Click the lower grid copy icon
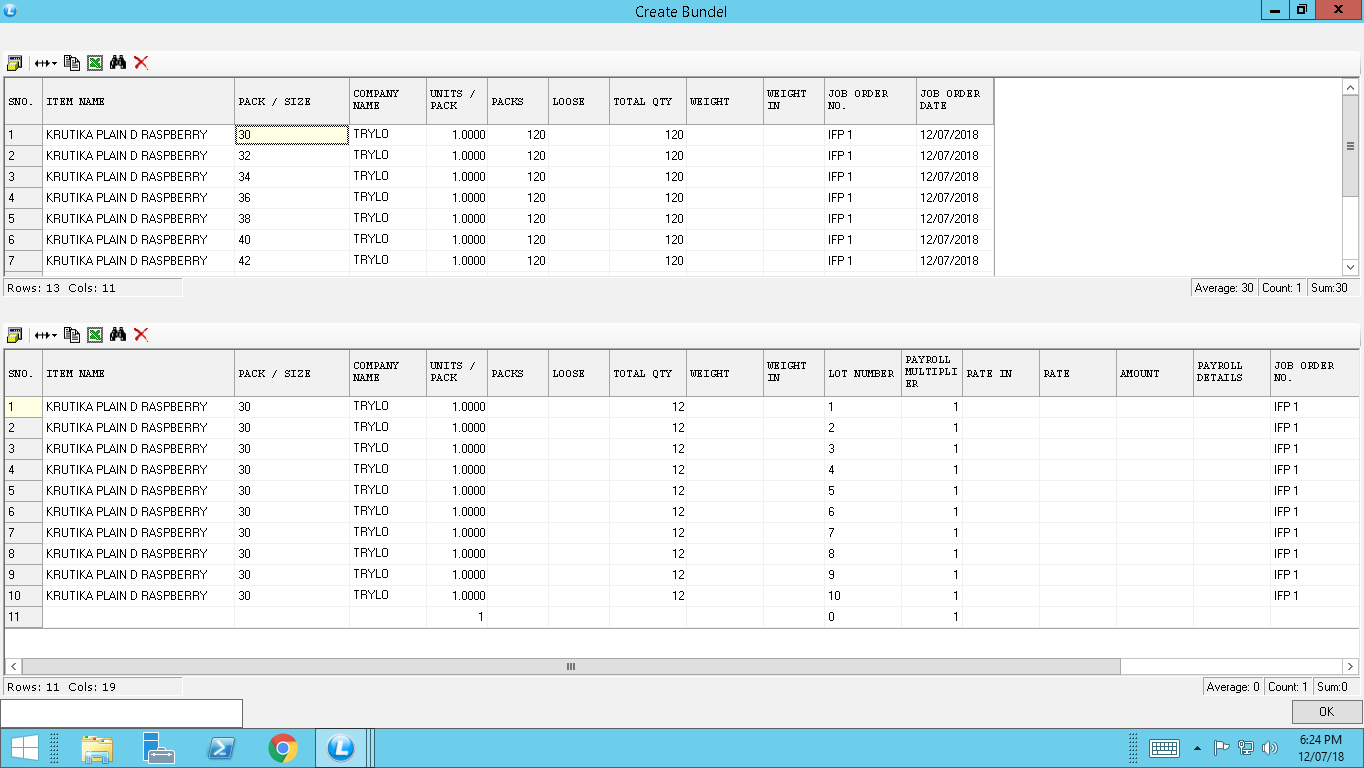 [72, 334]
